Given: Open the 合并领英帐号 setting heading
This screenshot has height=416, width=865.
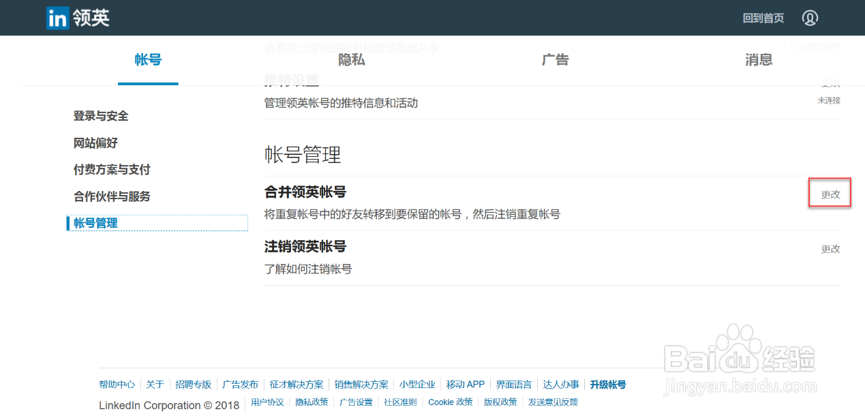Looking at the screenshot, I should [305, 192].
